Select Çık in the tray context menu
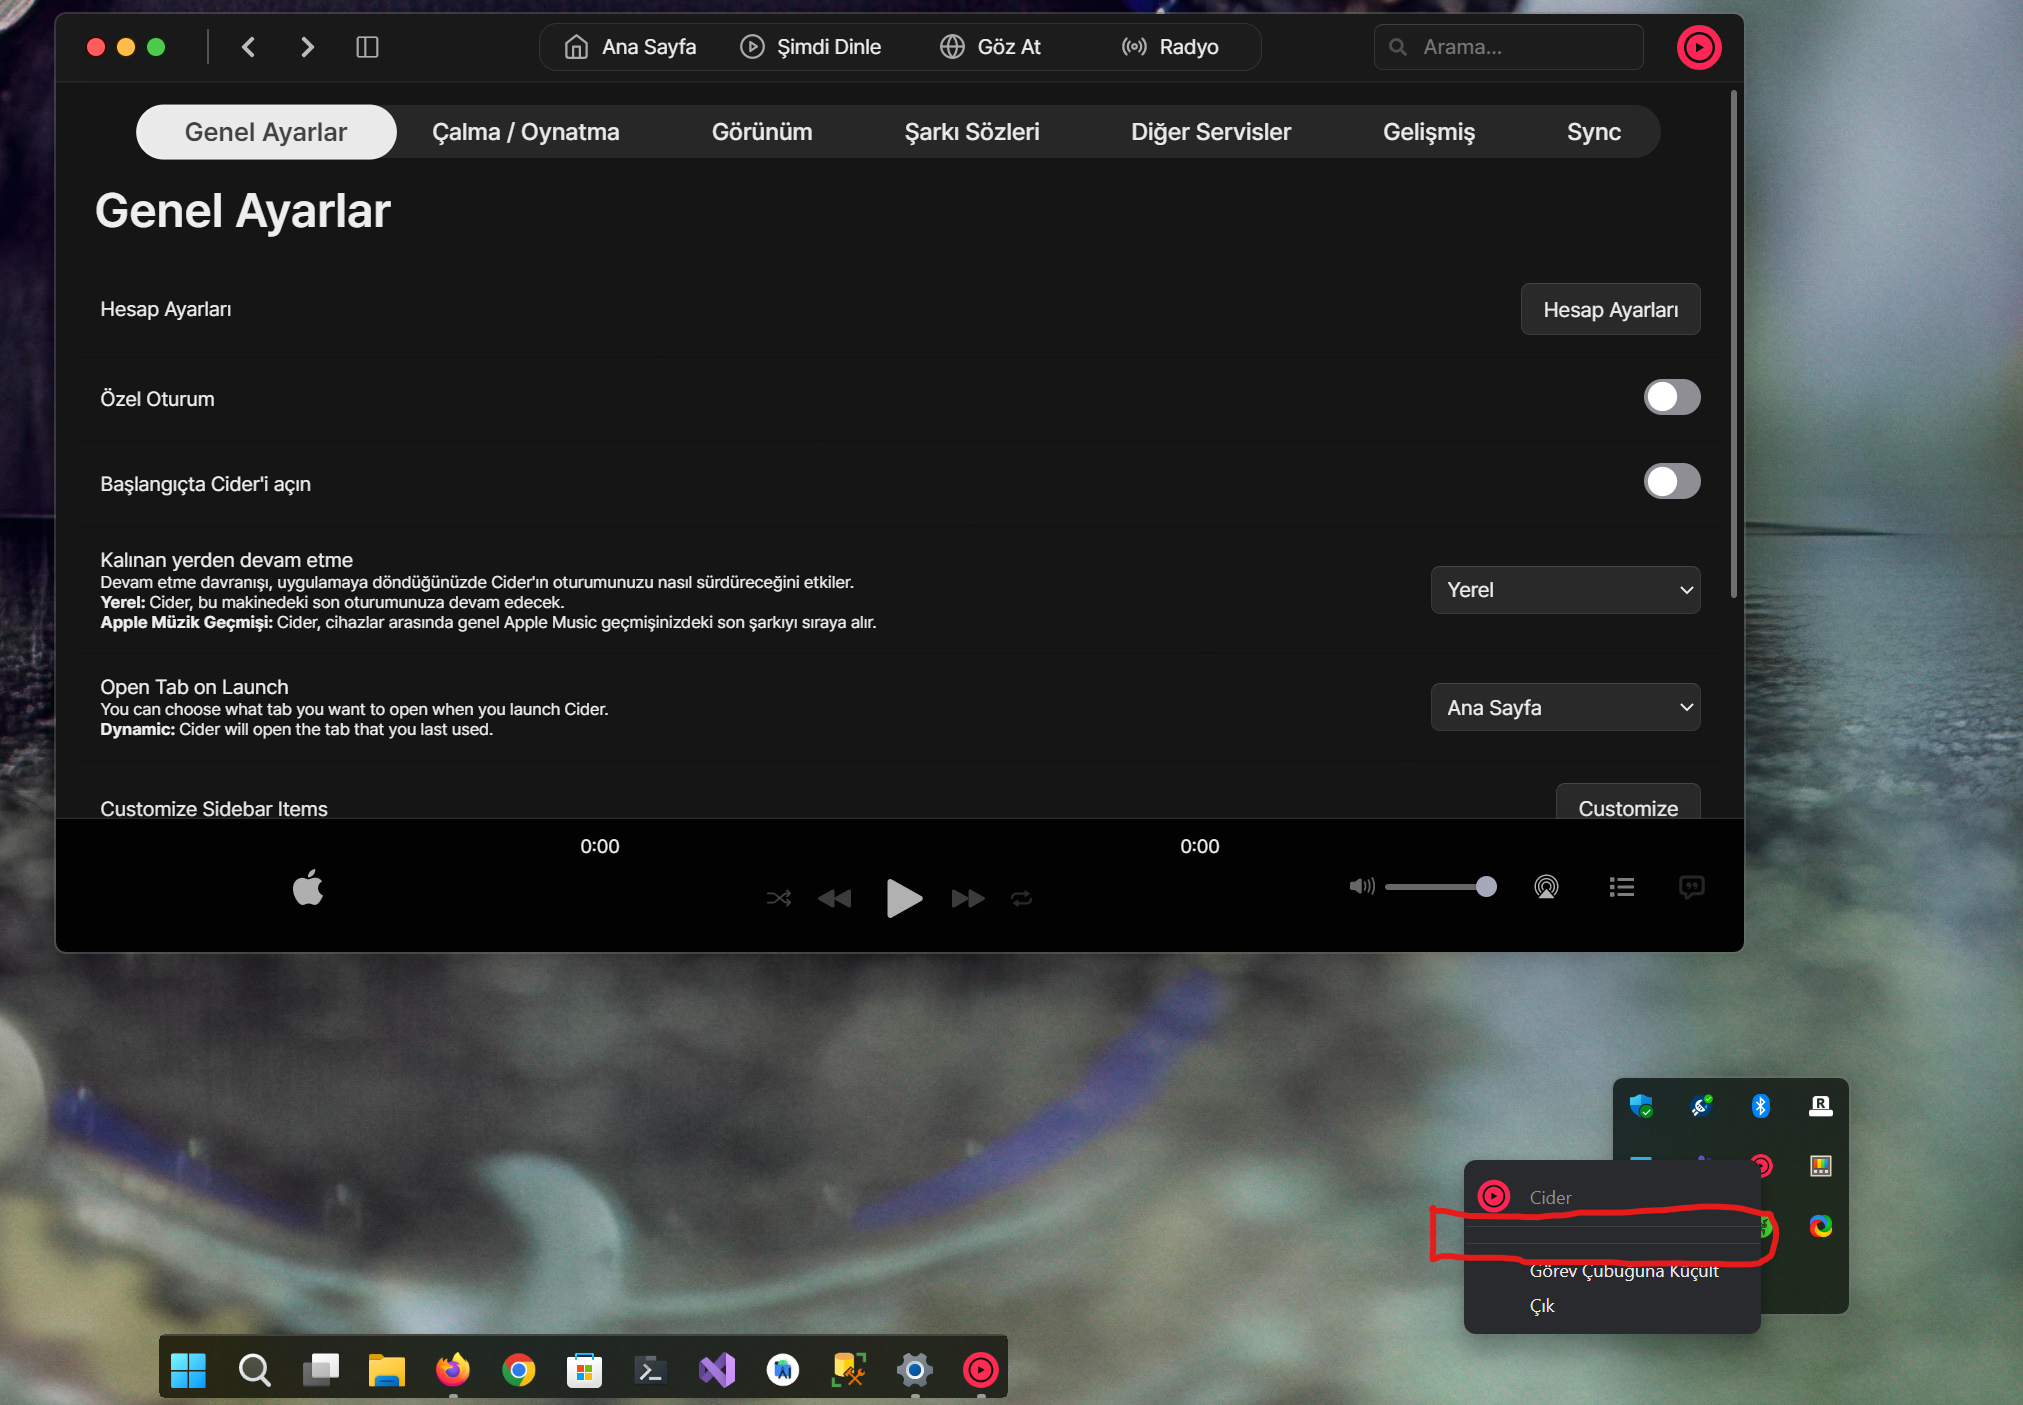Screen dimensions: 2023x1405 [x=1542, y=1306]
